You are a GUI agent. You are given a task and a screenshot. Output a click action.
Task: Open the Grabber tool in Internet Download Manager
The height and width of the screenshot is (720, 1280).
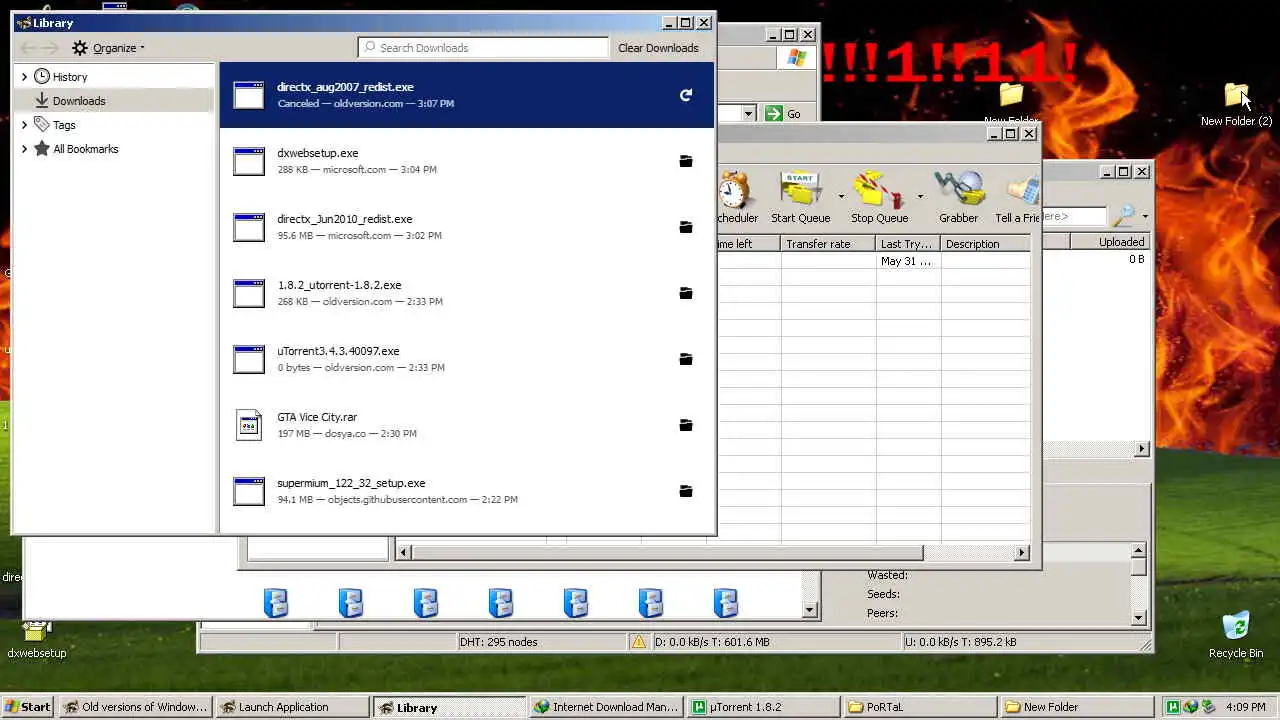coord(958,197)
